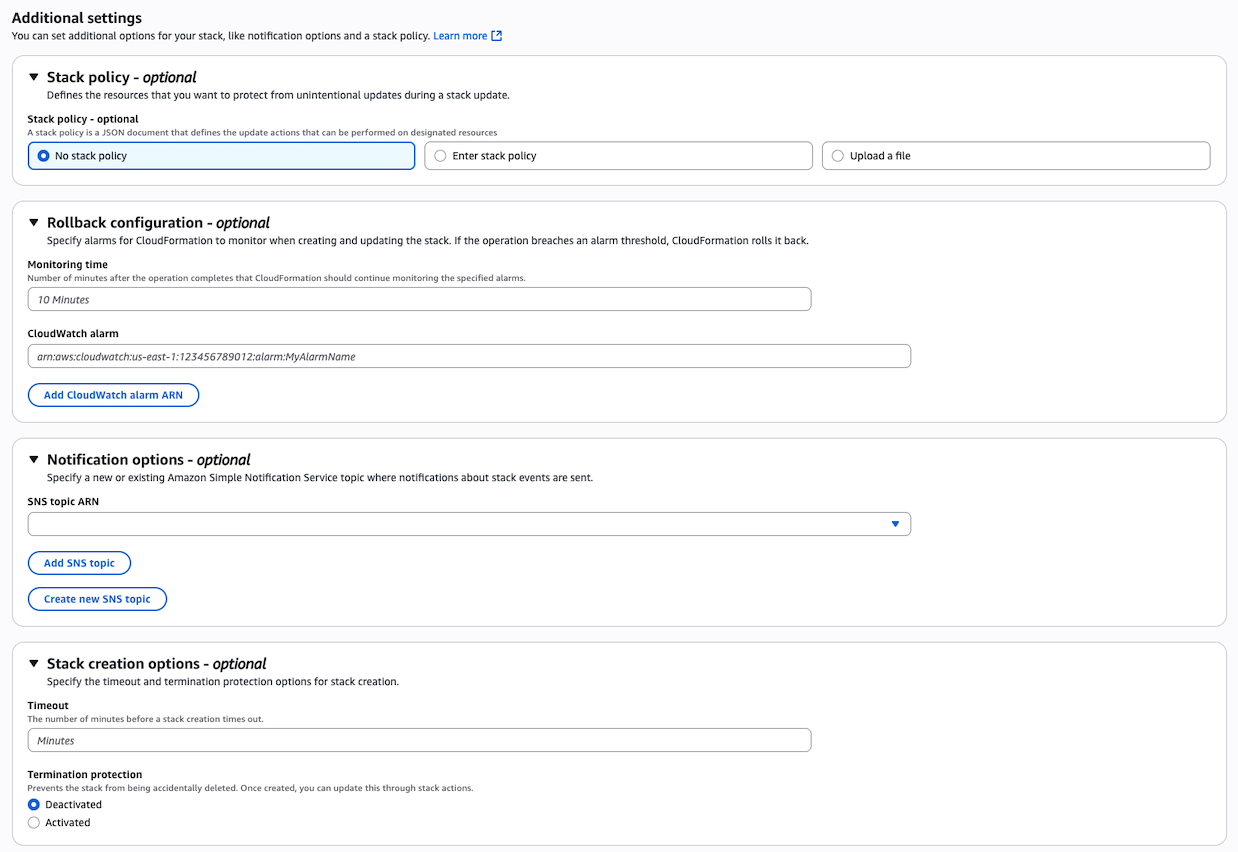The image size is (1238, 852).
Task: Keep termination protection Deactivated
Action: coord(32,804)
